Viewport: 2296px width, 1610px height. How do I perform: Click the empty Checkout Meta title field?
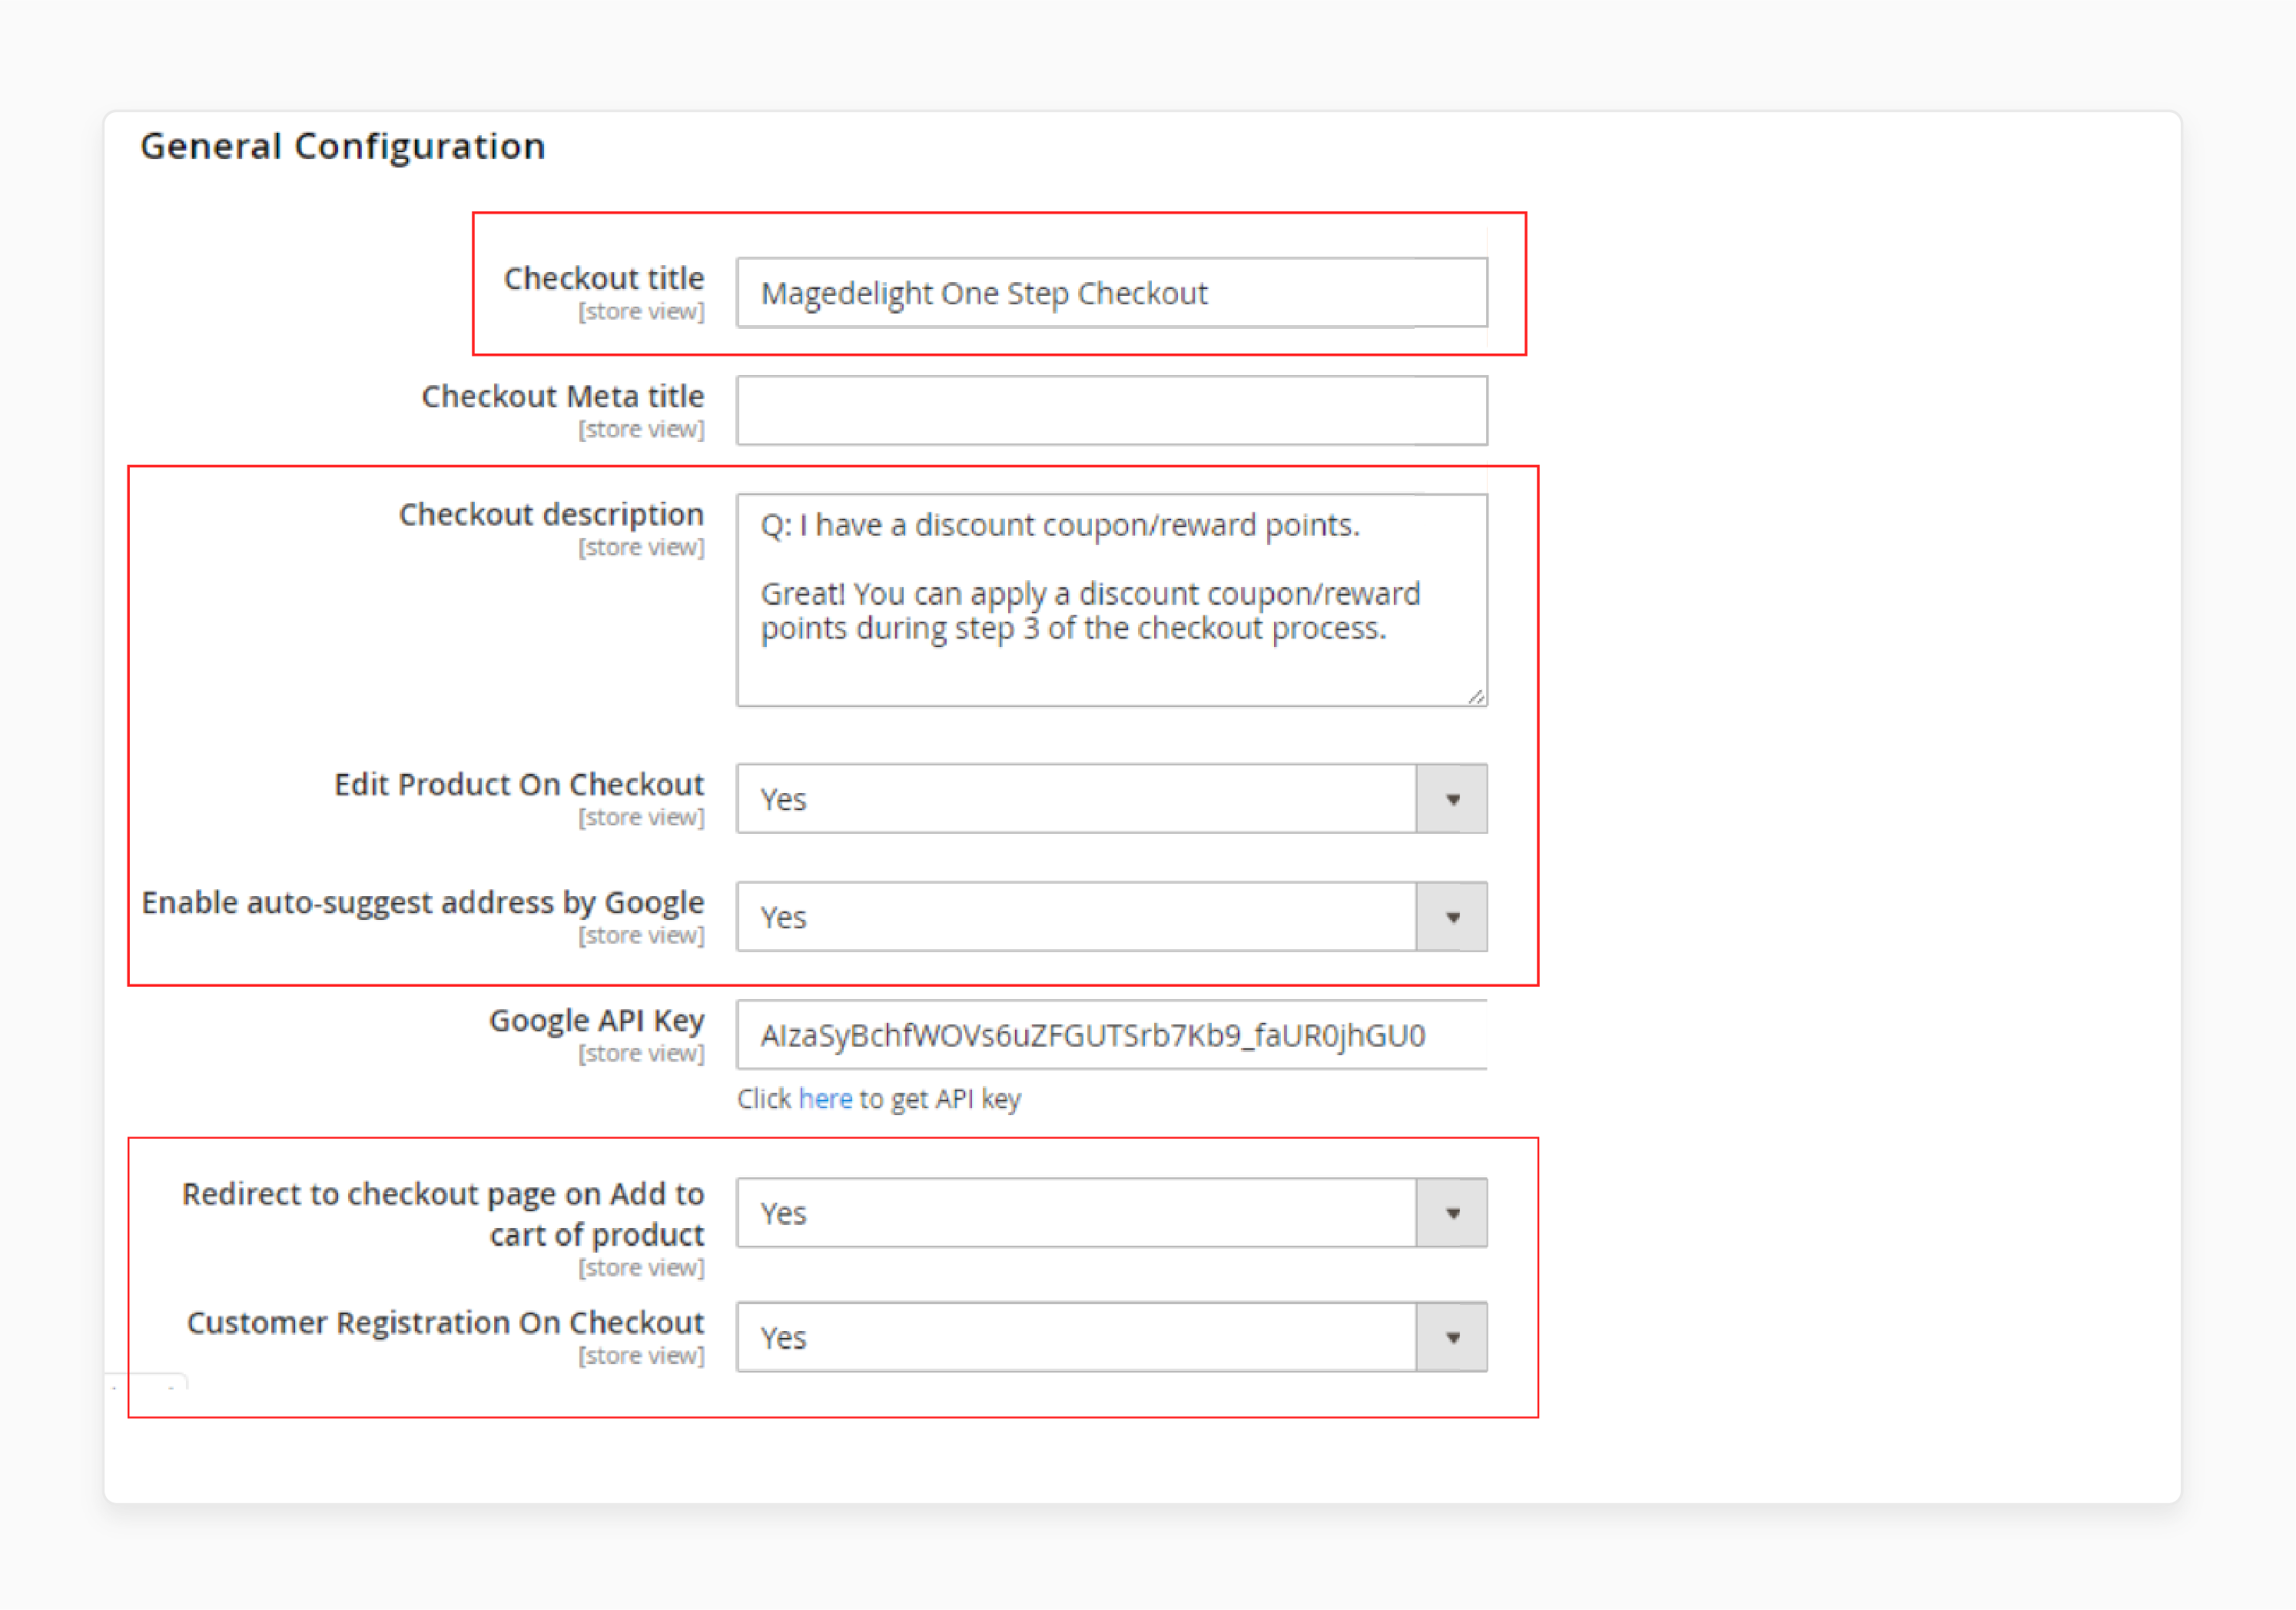pyautogui.click(x=1112, y=411)
